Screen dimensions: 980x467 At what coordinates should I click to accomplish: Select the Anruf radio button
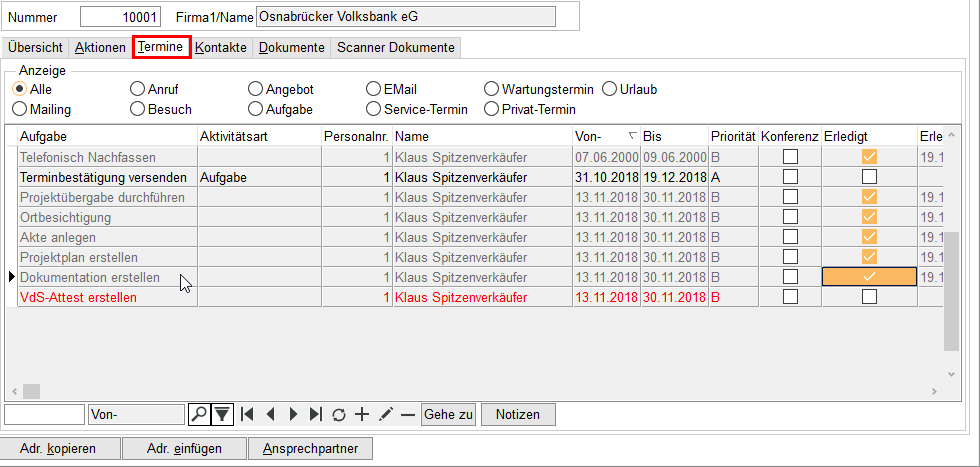138,89
